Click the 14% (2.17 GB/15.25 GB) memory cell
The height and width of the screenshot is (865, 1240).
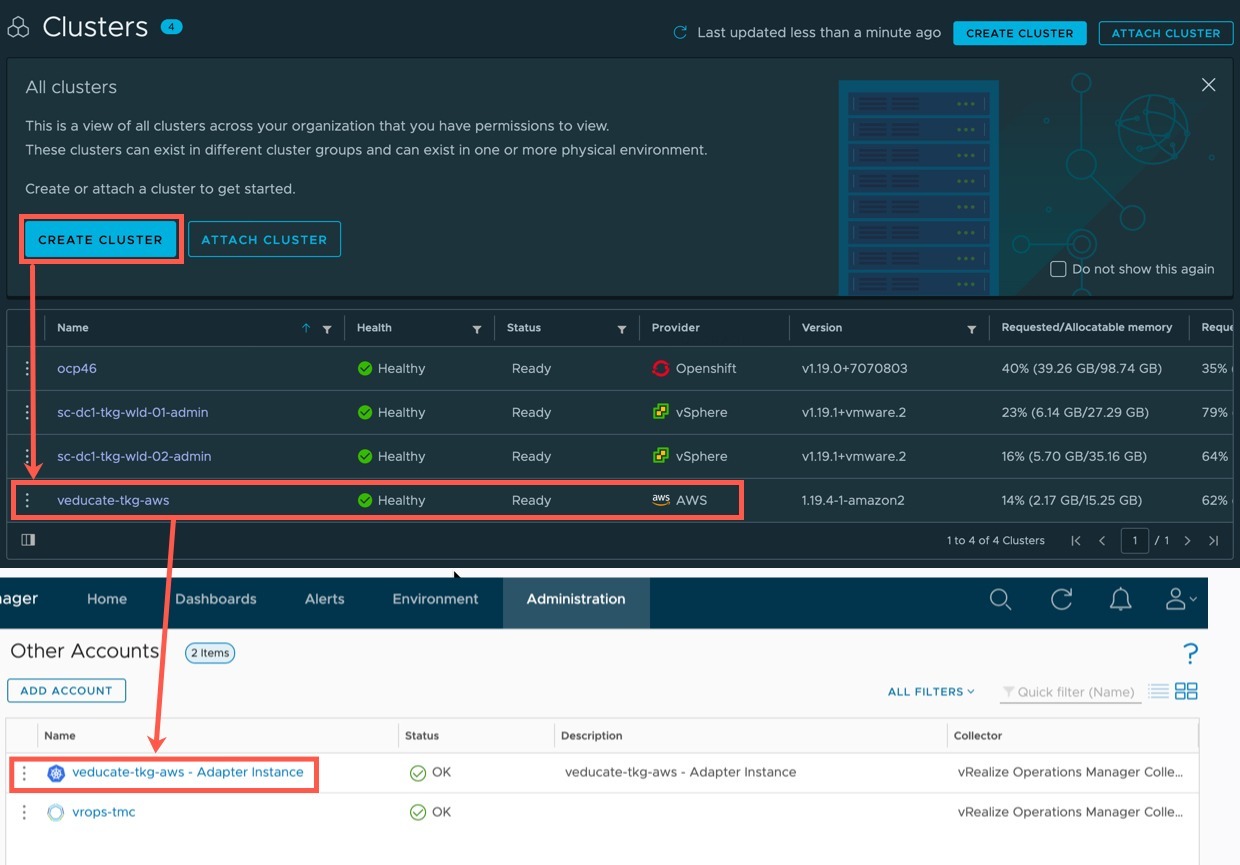[1071, 501]
